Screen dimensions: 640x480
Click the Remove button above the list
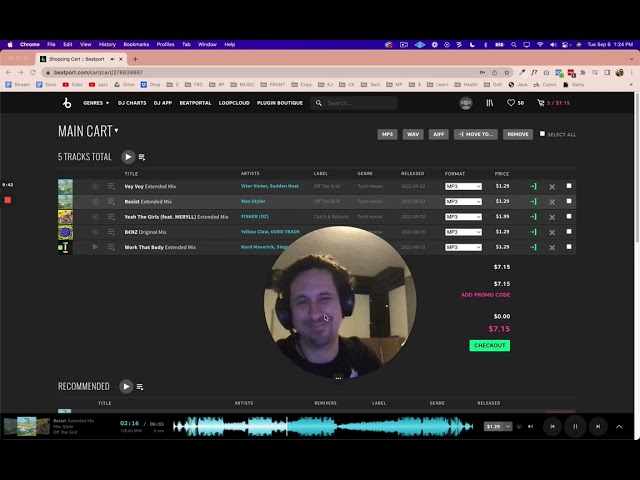518,134
